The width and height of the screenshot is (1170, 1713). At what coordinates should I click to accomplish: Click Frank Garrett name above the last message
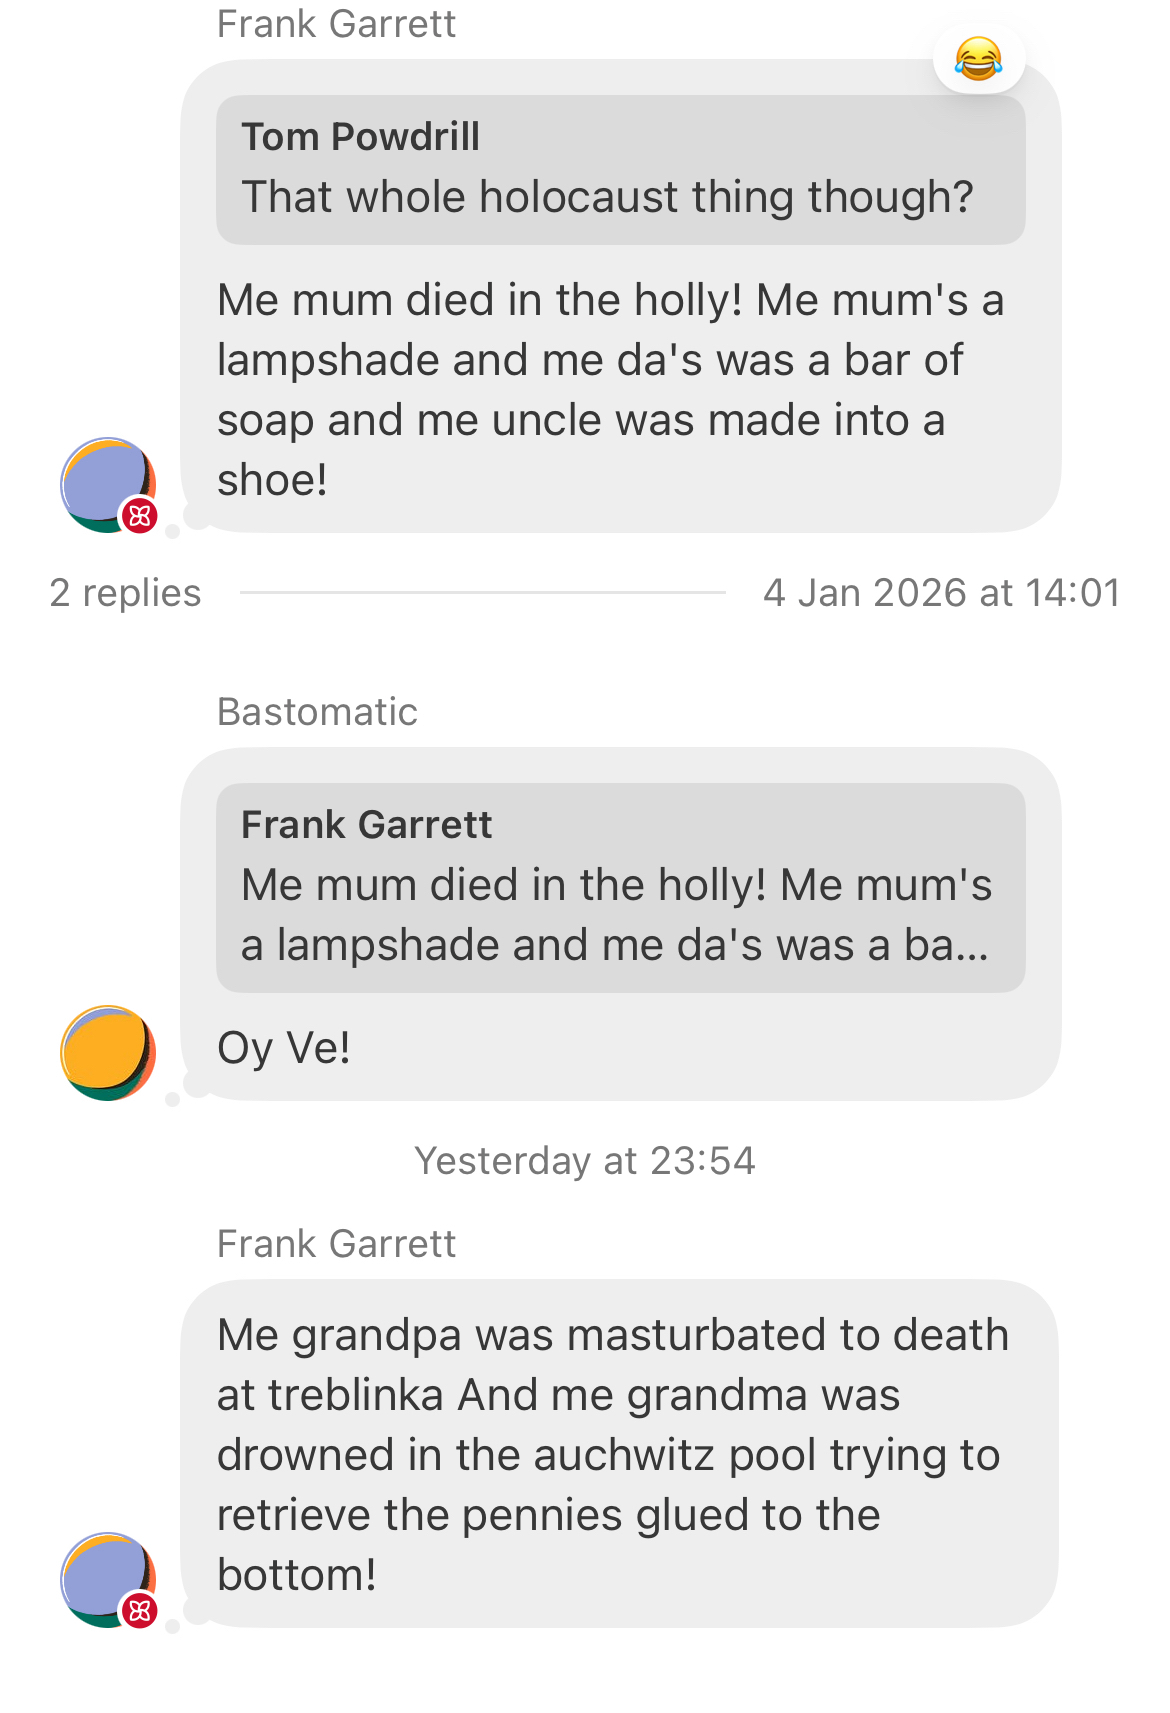click(x=336, y=1244)
